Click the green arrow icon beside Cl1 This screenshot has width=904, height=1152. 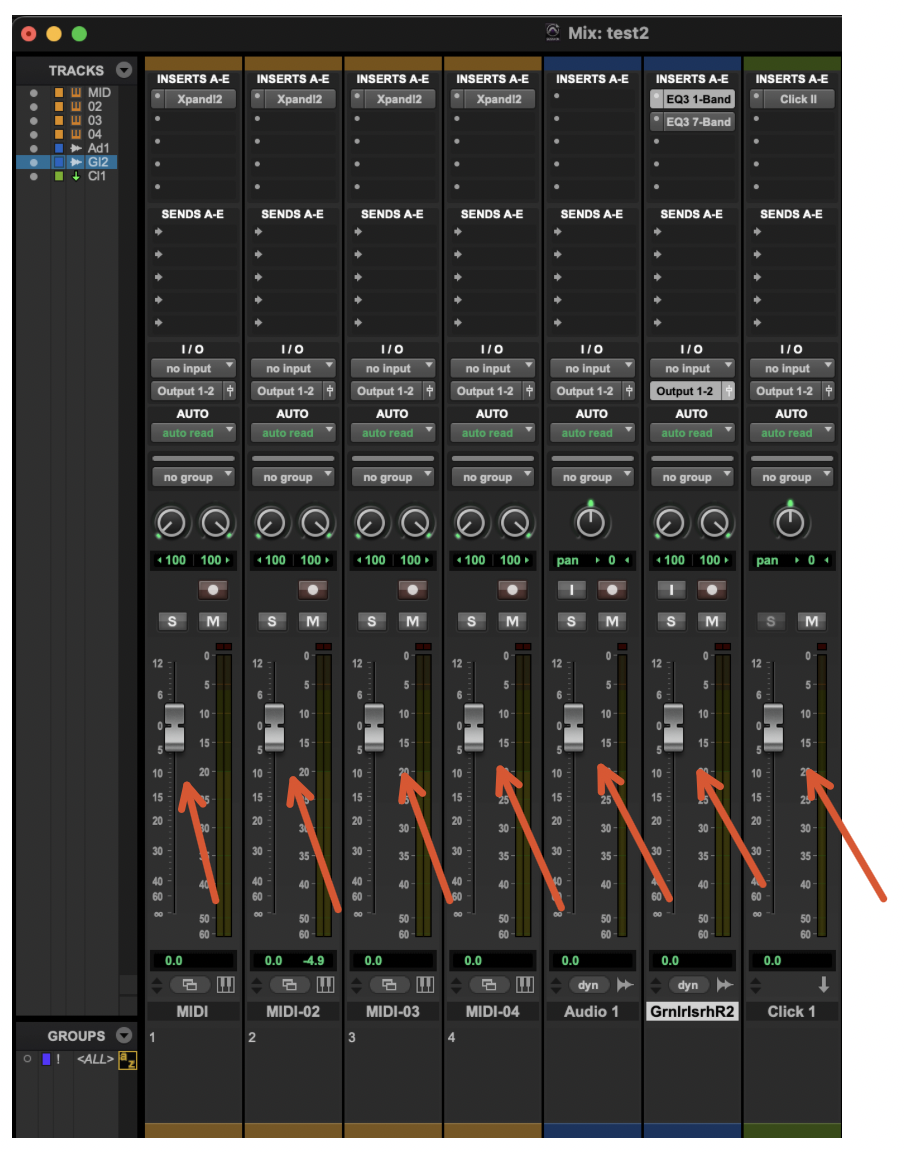point(75,176)
